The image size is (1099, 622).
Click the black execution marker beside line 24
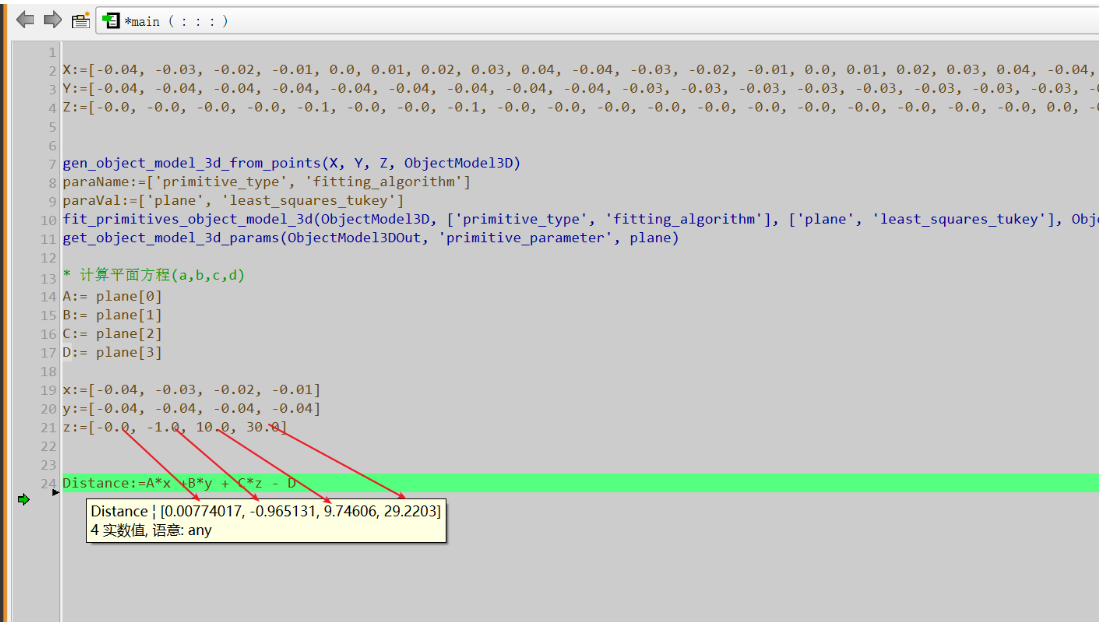(x=58, y=492)
